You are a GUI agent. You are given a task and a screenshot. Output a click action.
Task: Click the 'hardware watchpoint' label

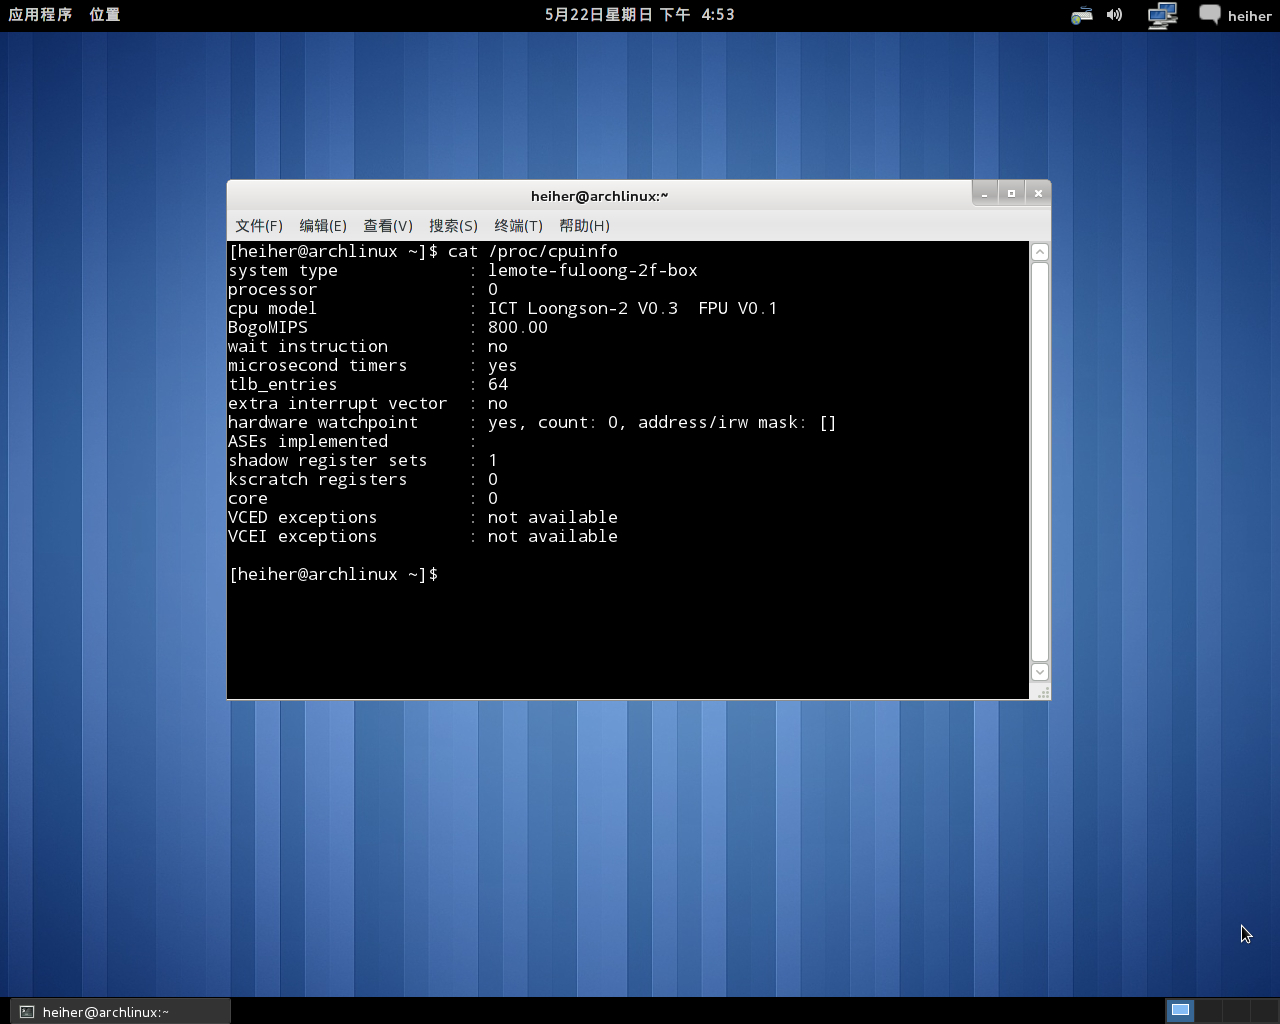pyautogui.click(x=323, y=422)
